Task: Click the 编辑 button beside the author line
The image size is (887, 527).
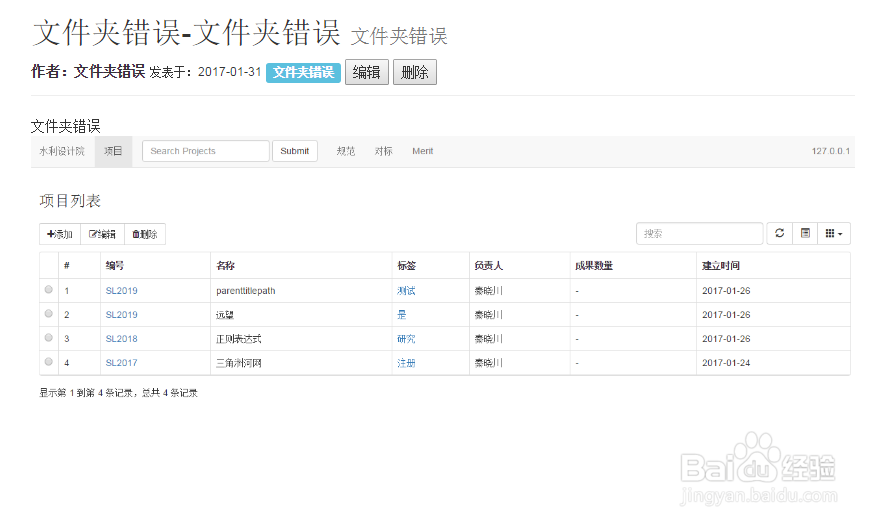Action: 367,72
